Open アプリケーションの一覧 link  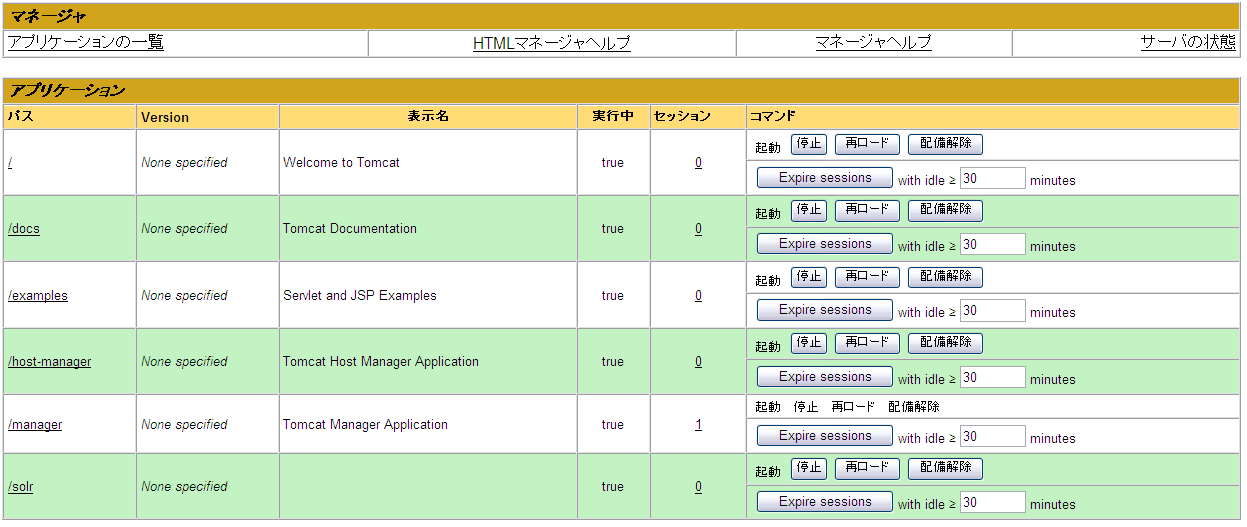point(85,42)
